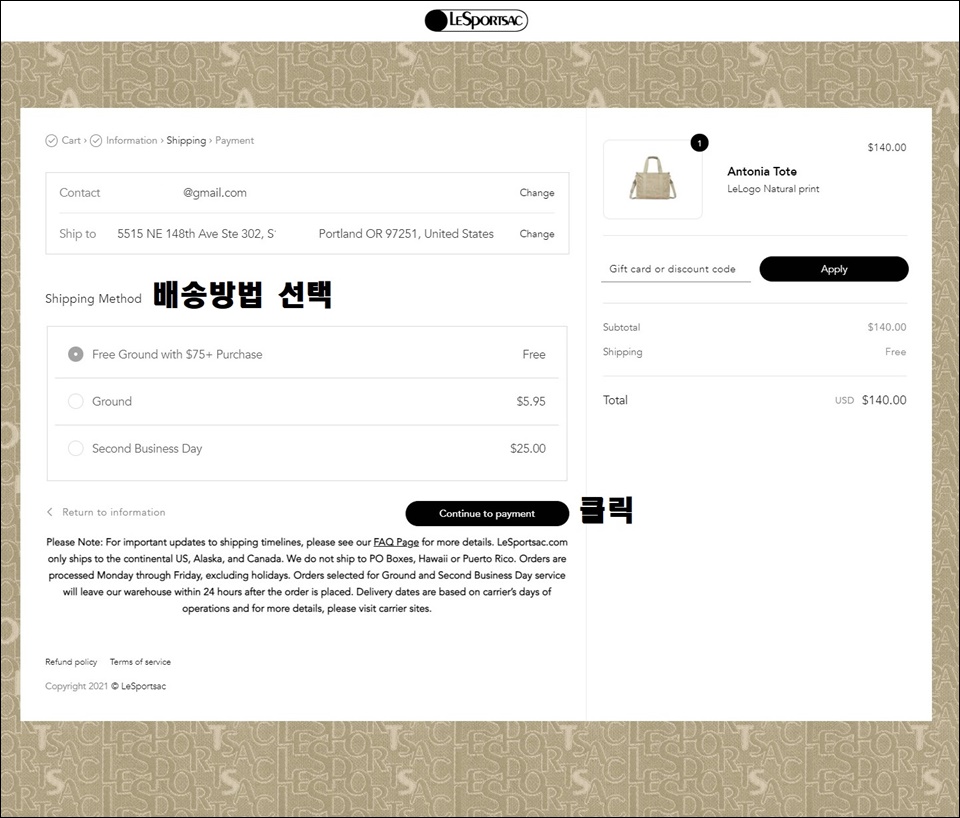Click the item quantity badge on the tote
The width and height of the screenshot is (960, 818).
(x=699, y=143)
